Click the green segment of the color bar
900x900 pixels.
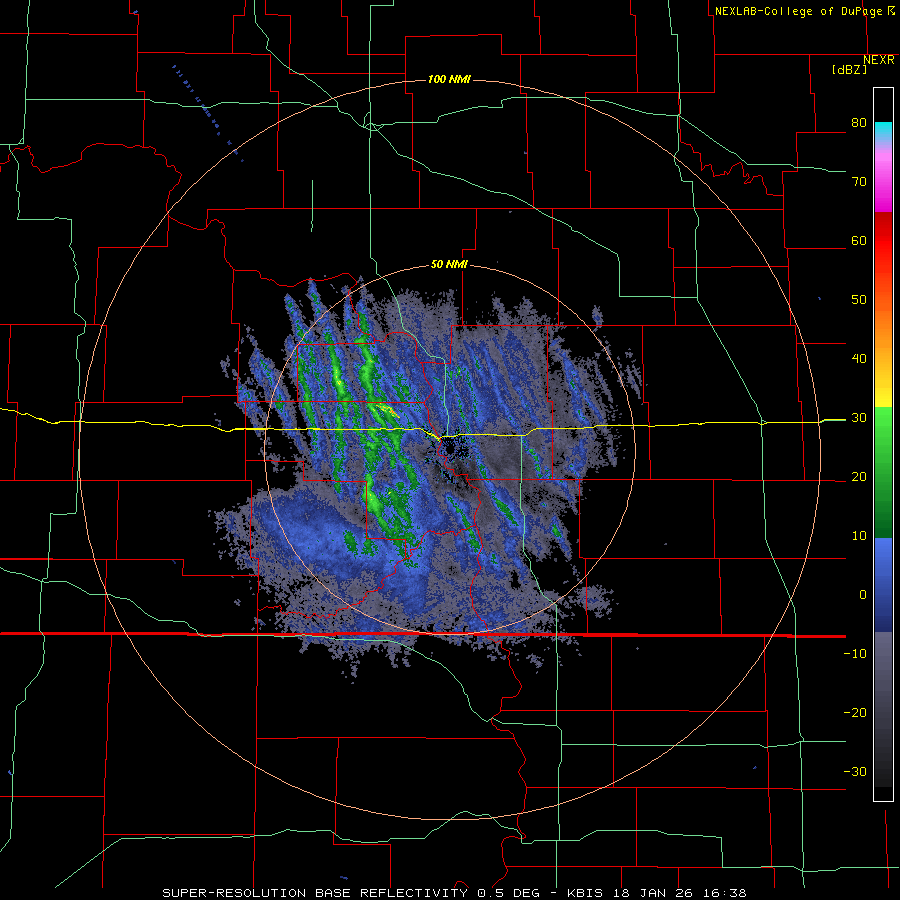[x=883, y=472]
